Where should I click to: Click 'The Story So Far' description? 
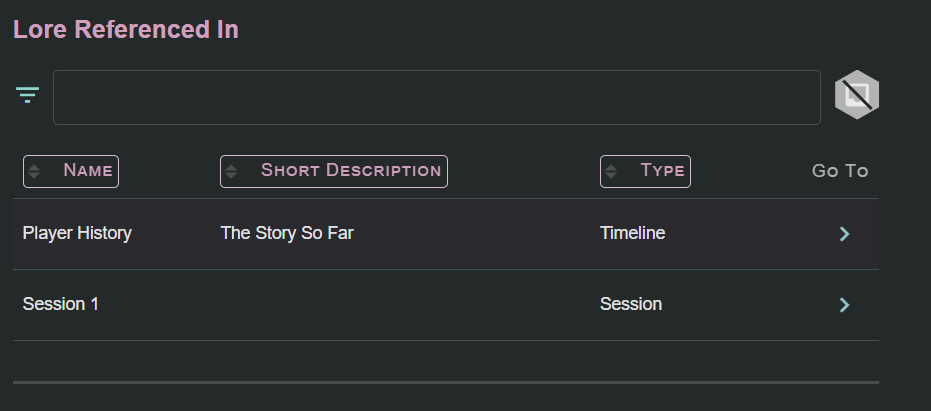click(287, 234)
